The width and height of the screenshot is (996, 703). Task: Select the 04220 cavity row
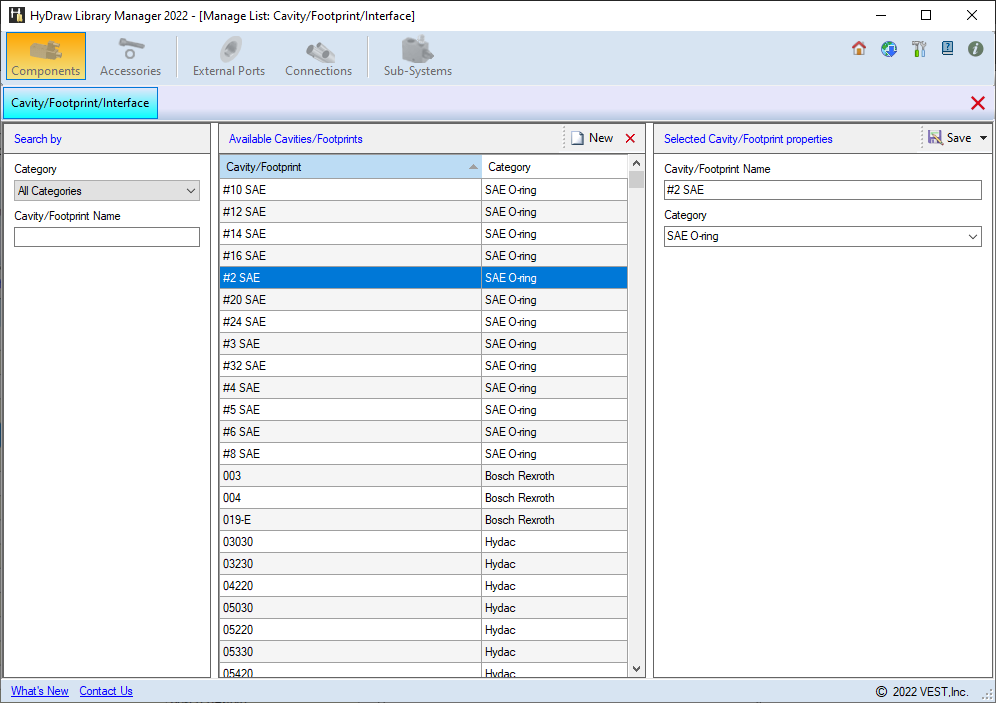click(x=423, y=586)
